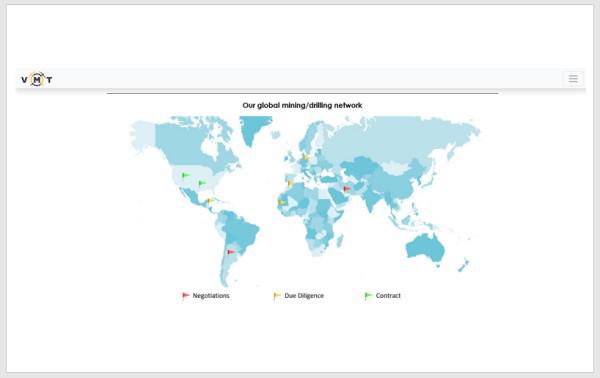Screen dimensions: 600x378
Task: Select the green flag in western USA
Action: point(186,175)
